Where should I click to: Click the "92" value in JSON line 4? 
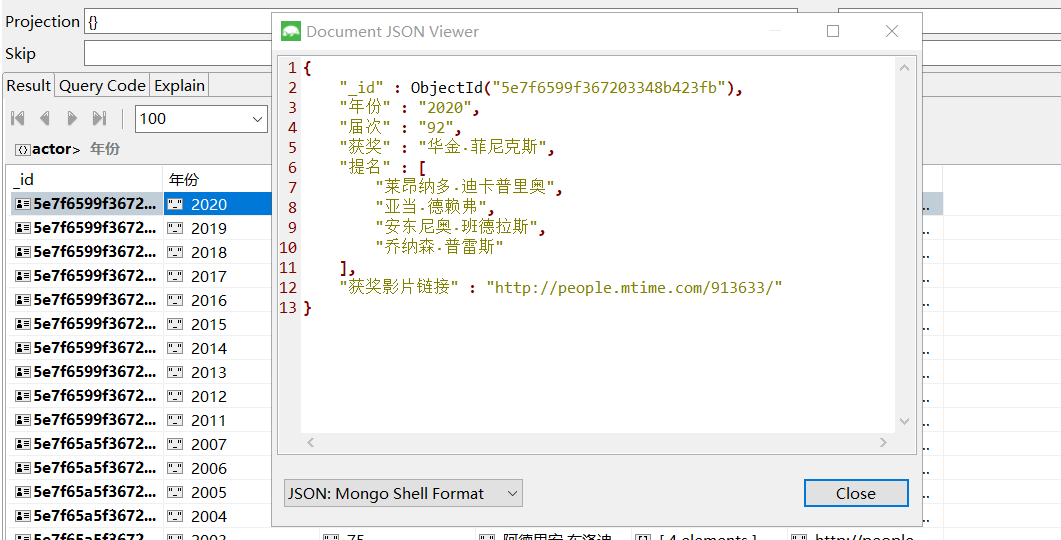pyautogui.click(x=436, y=128)
